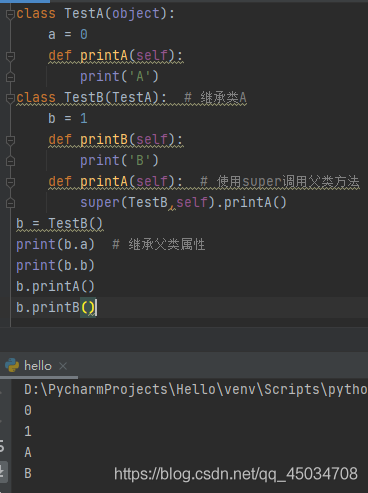Close the hello run tab
This screenshot has height=493, width=368.
click(x=63, y=366)
